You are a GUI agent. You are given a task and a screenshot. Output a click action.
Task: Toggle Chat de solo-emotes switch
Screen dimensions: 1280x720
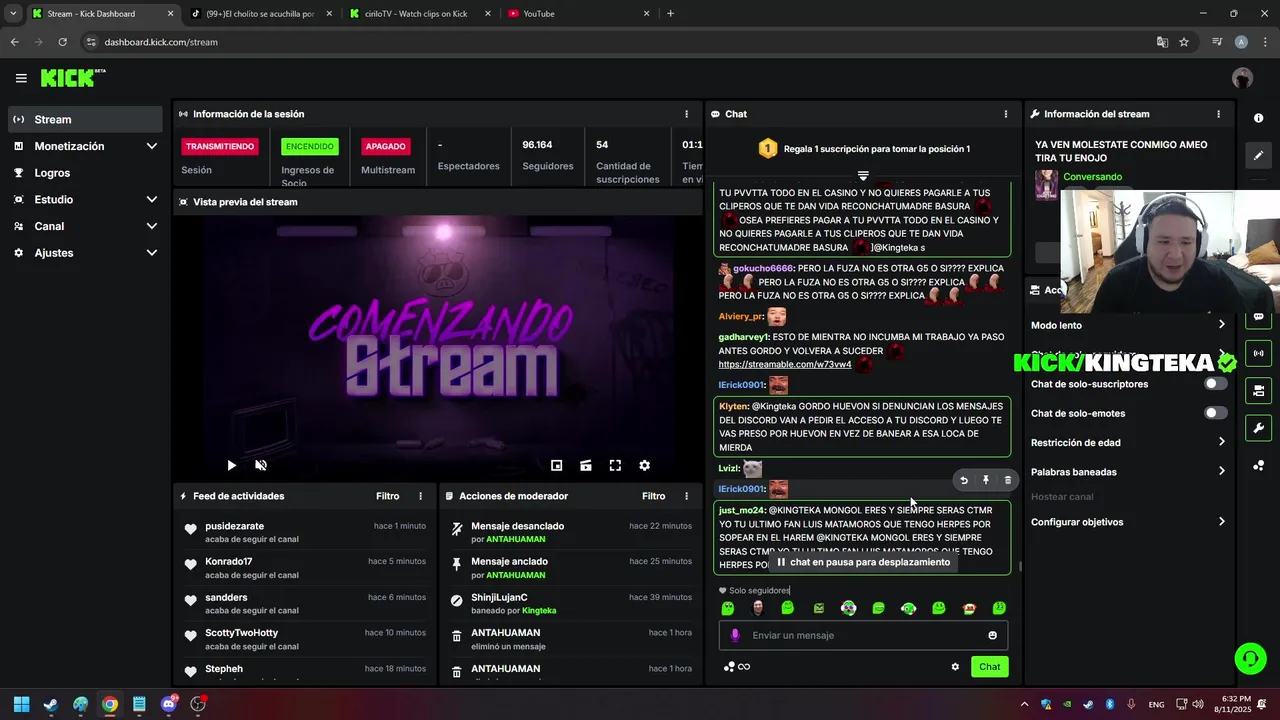(1215, 413)
